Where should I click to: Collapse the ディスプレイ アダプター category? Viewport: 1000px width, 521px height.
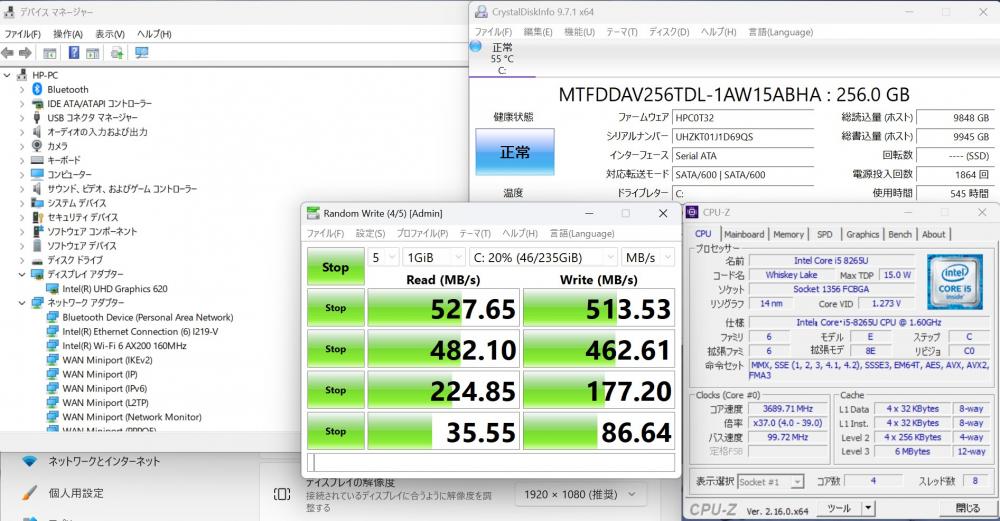click(22, 274)
